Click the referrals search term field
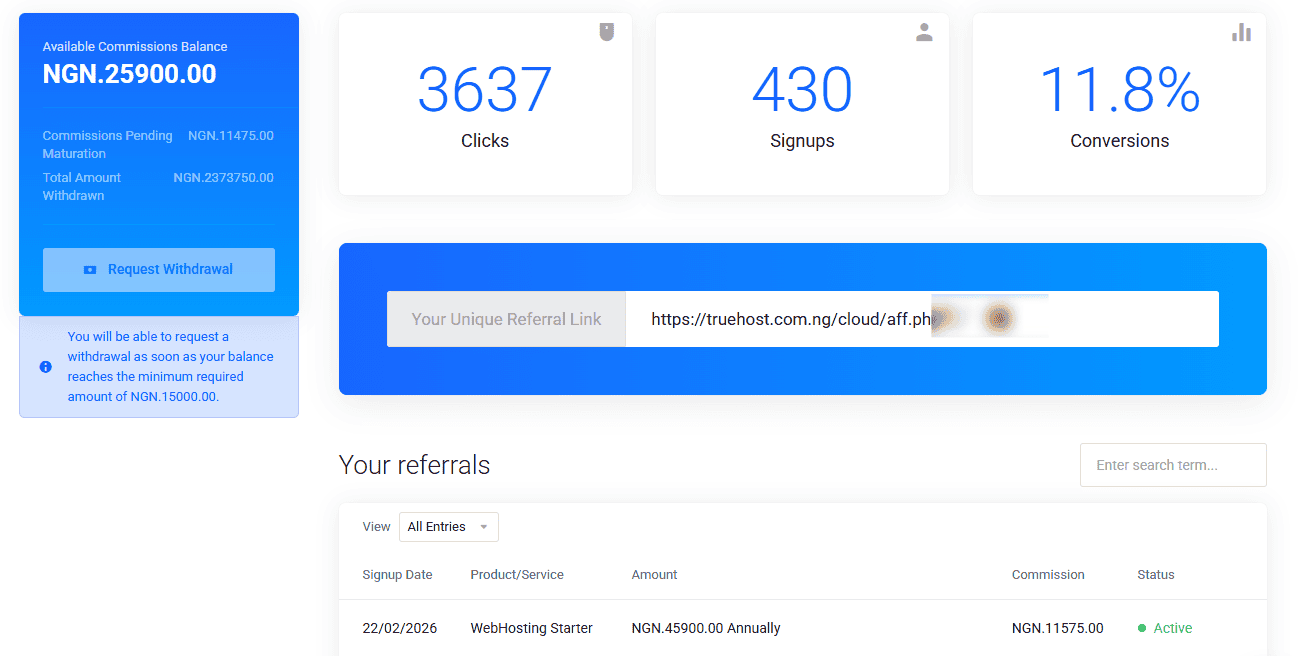The height and width of the screenshot is (656, 1298). tap(1173, 465)
